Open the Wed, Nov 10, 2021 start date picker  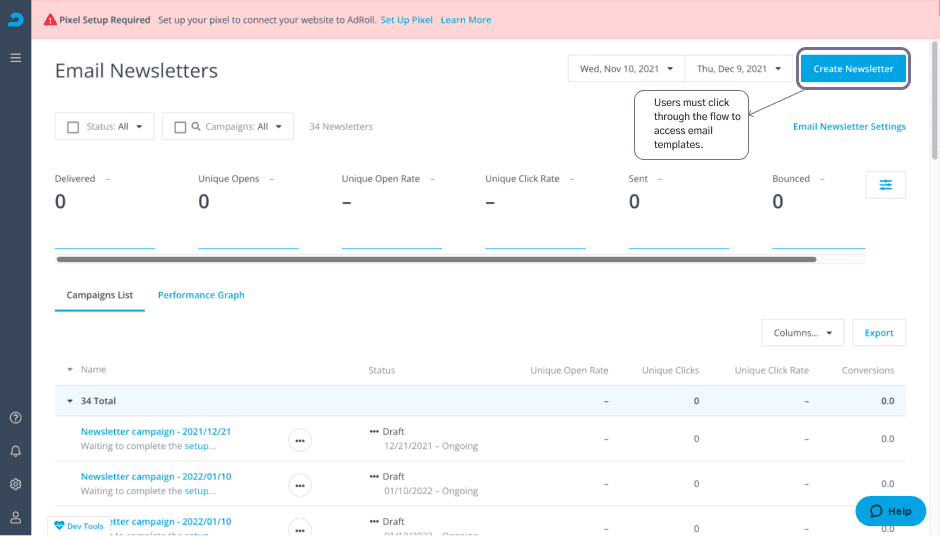[x=626, y=69]
